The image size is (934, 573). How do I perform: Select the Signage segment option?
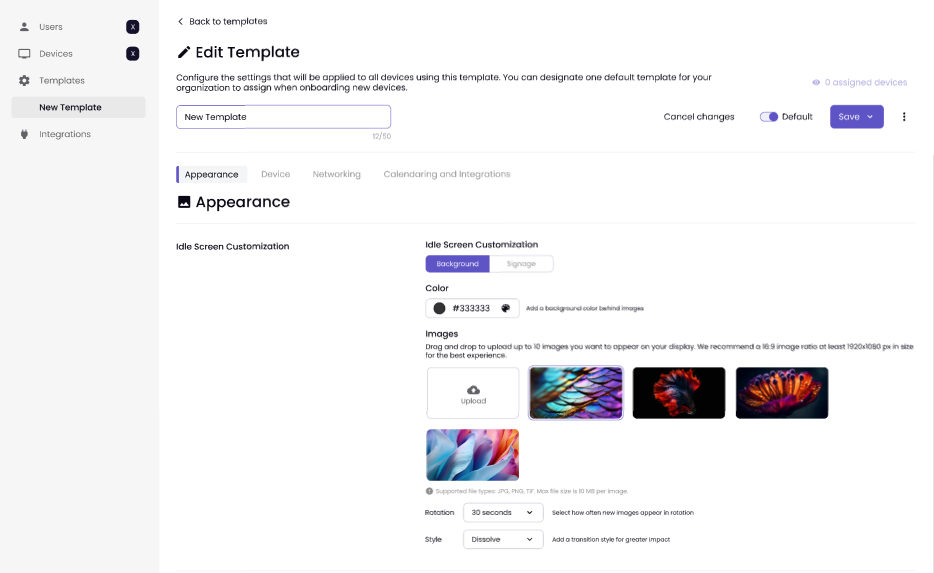(521, 264)
